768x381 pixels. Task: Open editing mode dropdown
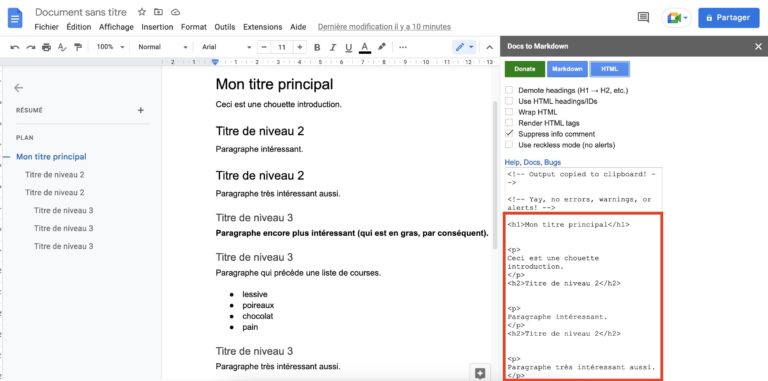[x=464, y=47]
